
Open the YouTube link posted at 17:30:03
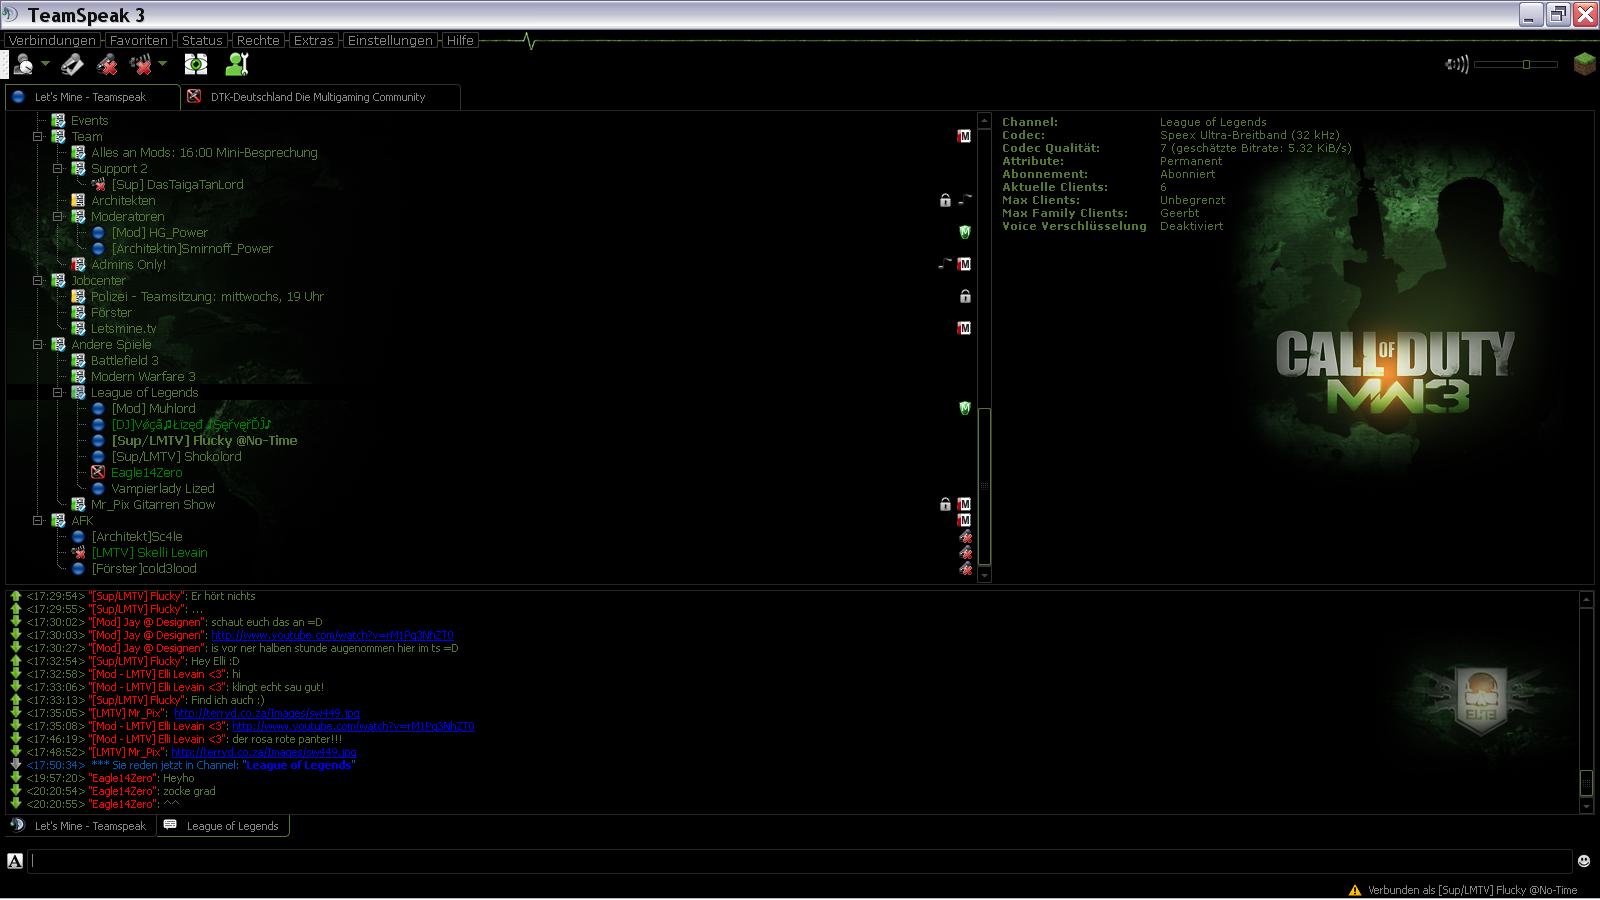tap(332, 635)
